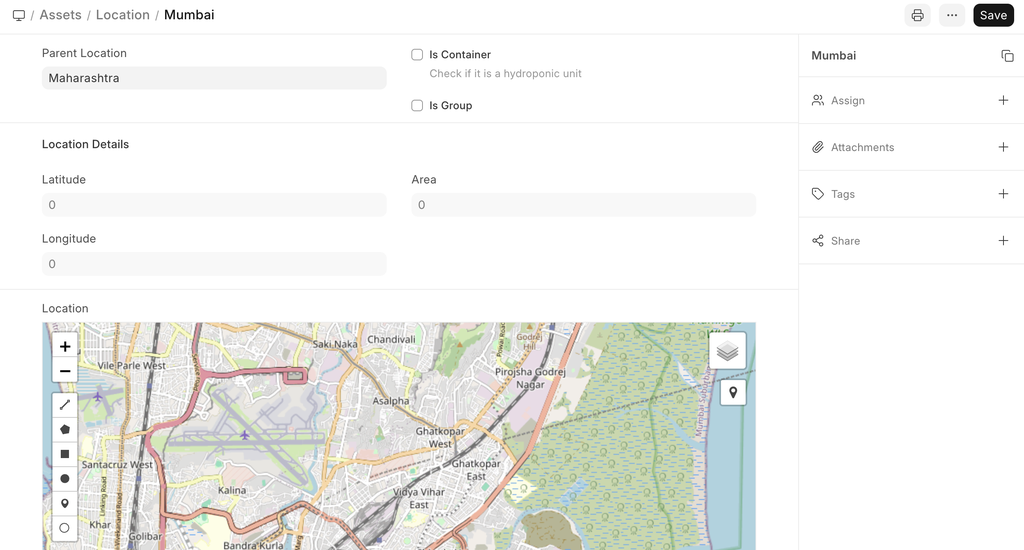Image resolution: width=1024 pixels, height=550 pixels.
Task: Select the draw marker tool
Action: pos(65,504)
